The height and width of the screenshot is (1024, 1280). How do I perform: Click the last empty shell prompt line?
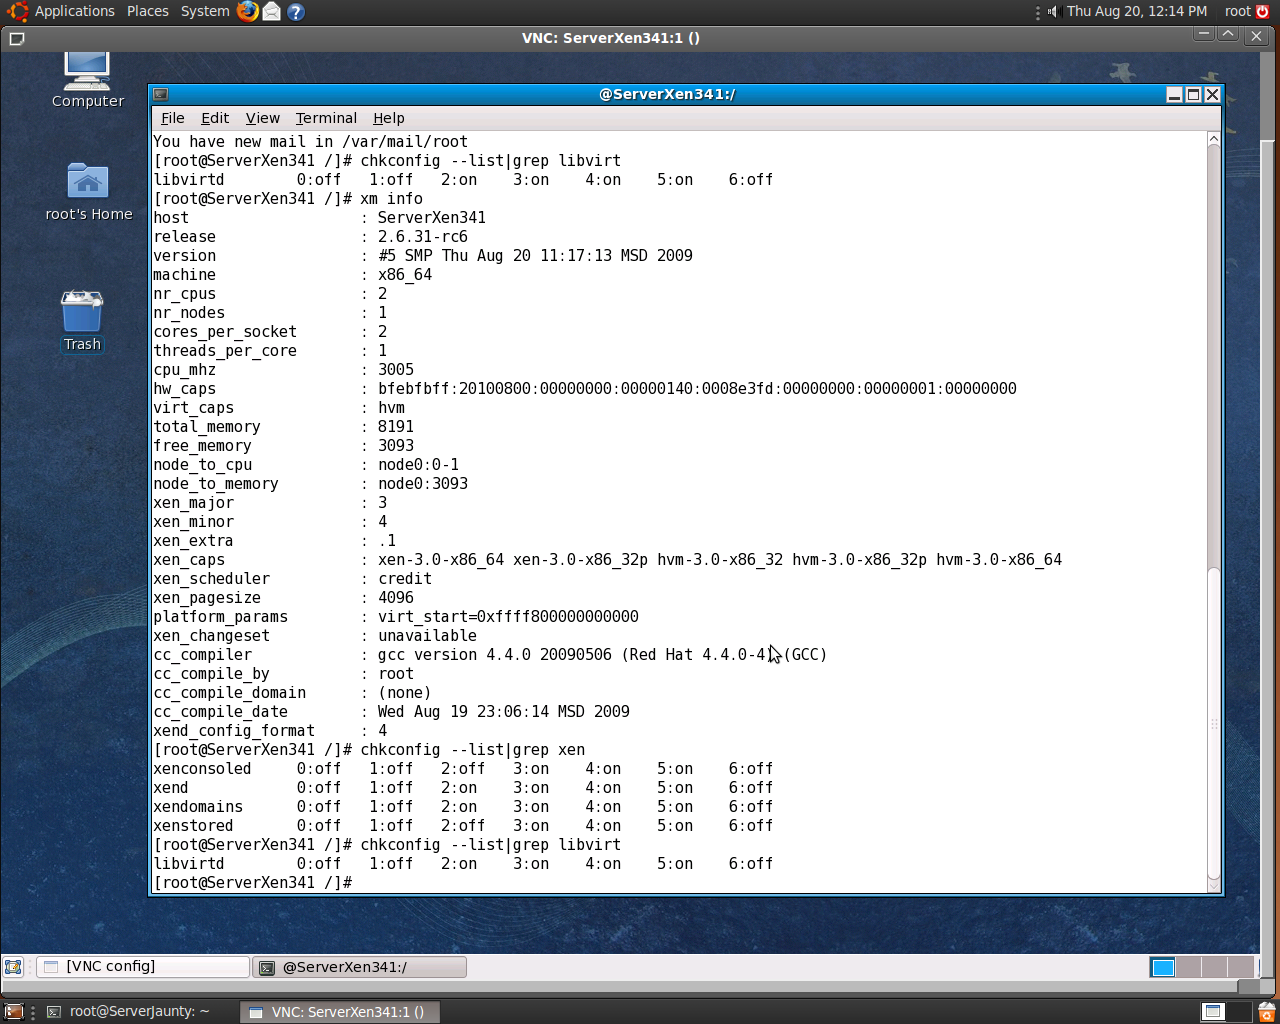253,883
